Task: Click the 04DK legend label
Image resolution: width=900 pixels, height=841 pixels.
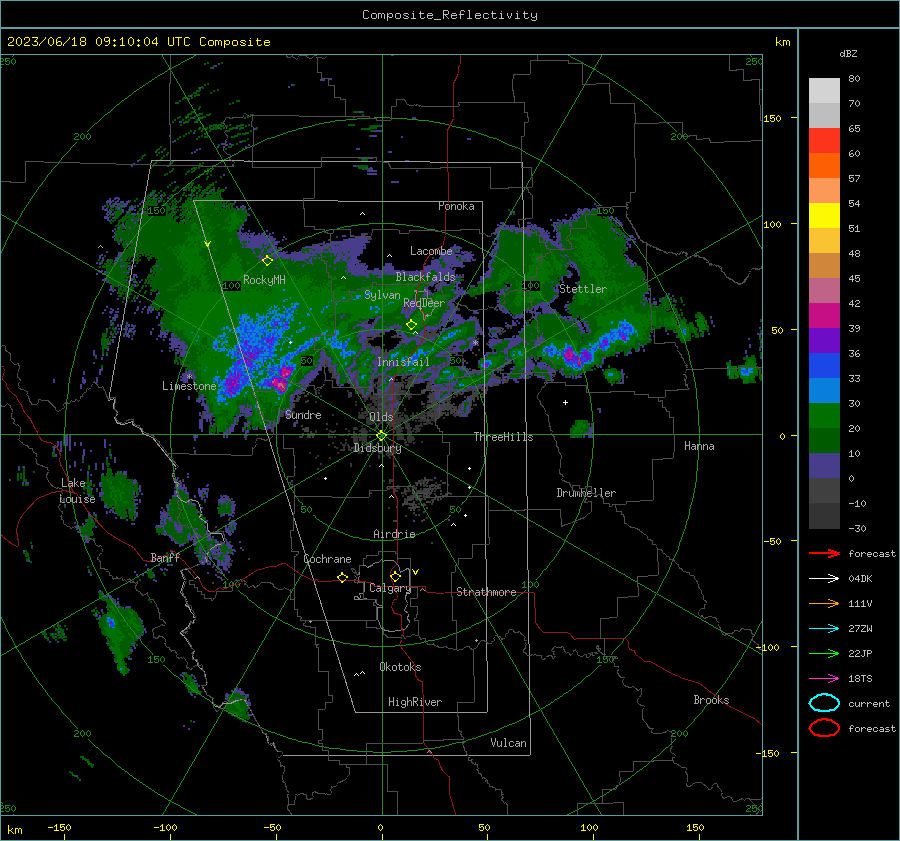Action: (860, 578)
